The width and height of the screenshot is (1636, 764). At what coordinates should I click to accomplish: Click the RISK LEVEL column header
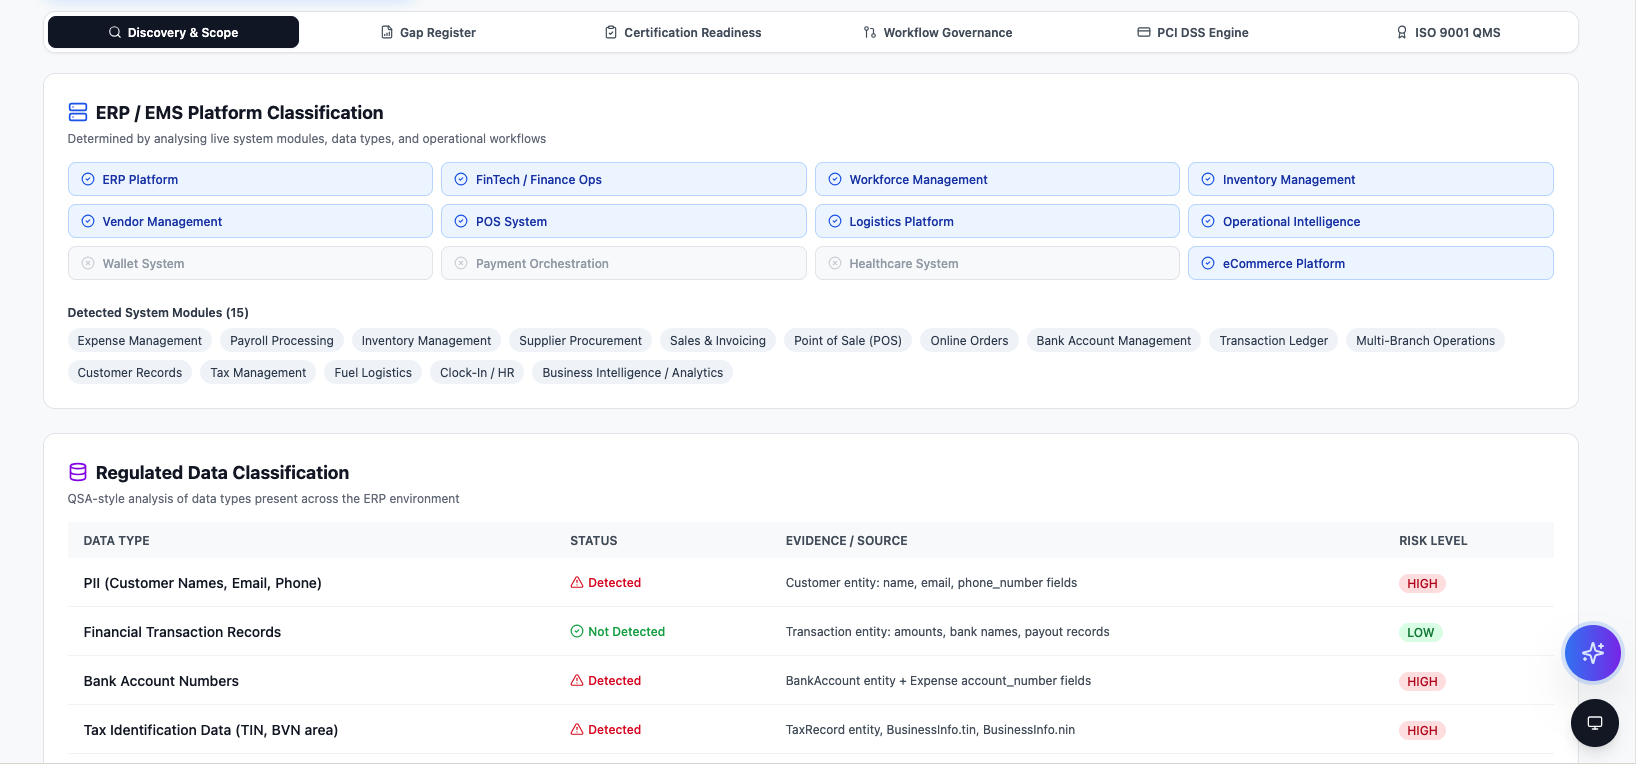pos(1433,541)
